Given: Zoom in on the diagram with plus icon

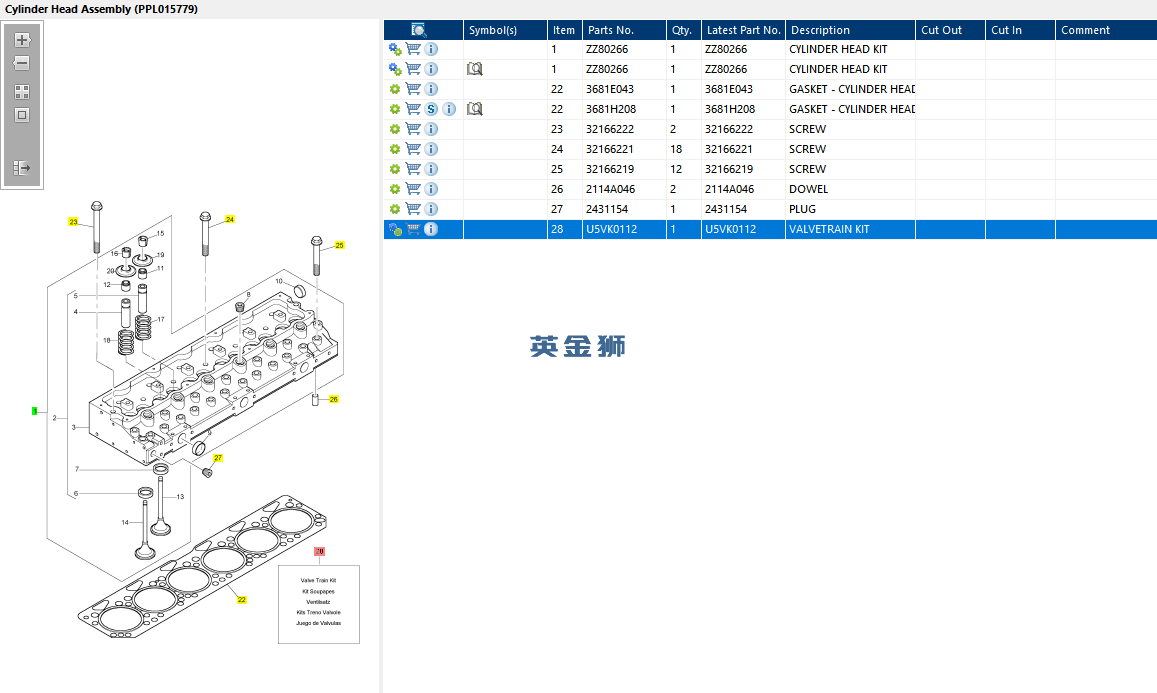Looking at the screenshot, I should (x=22, y=40).
